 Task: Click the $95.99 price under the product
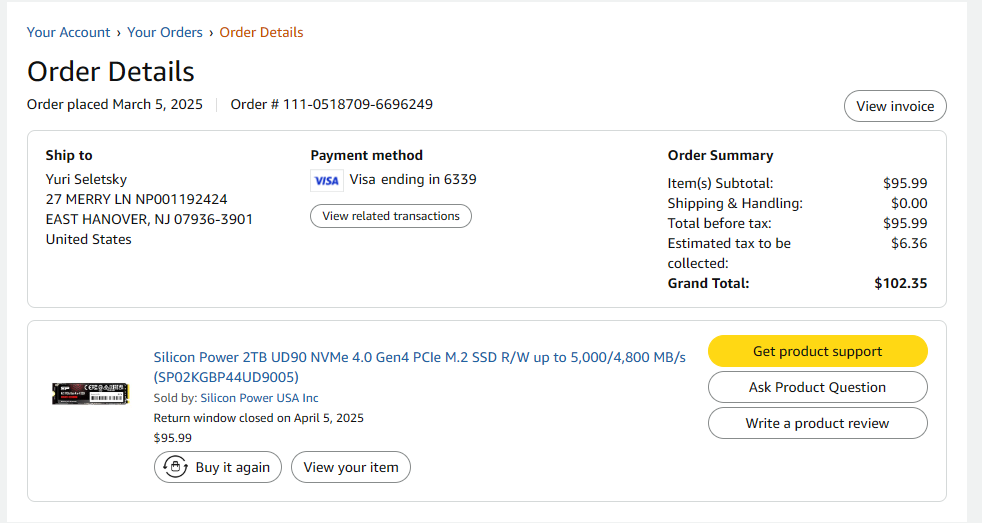(173, 438)
